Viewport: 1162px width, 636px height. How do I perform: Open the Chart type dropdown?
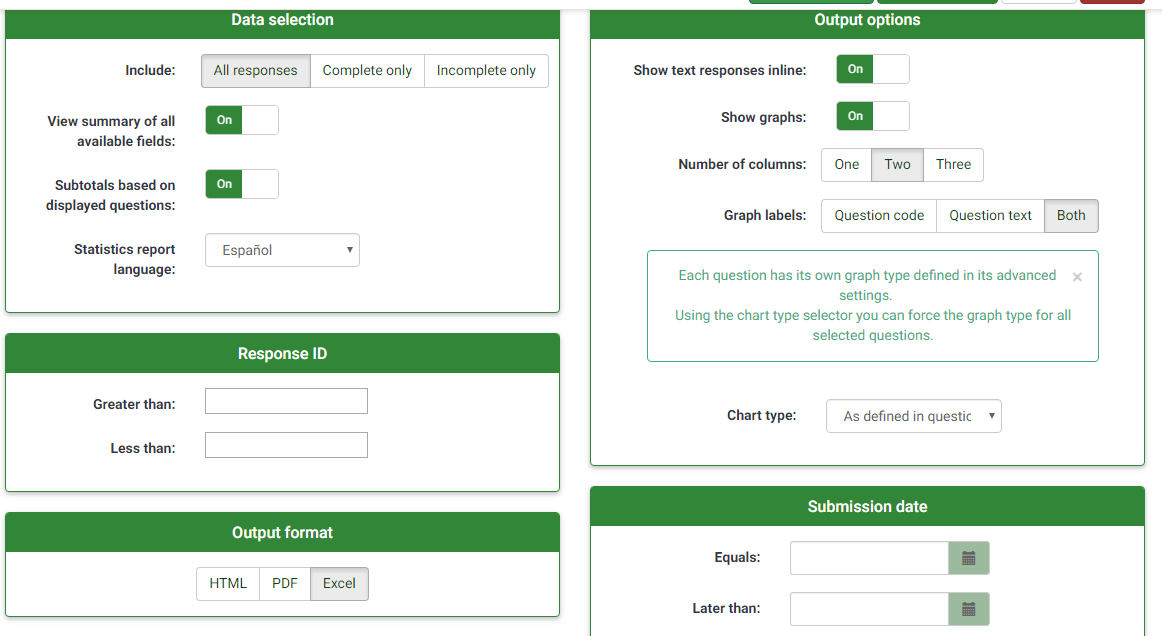pos(913,416)
